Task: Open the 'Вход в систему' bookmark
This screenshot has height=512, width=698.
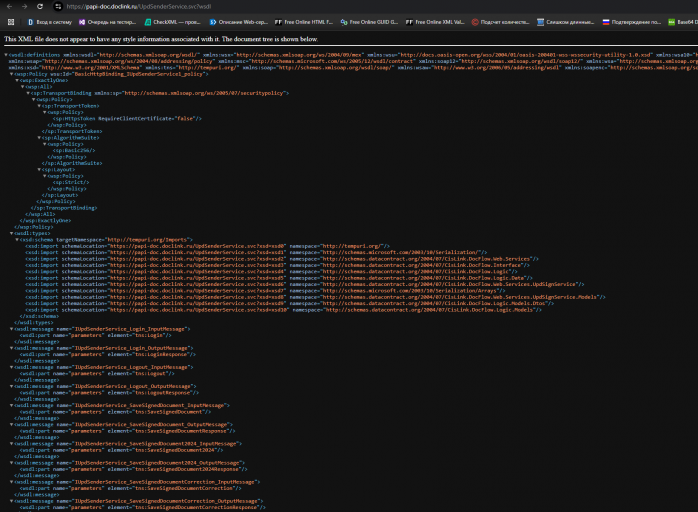Action: point(50,22)
